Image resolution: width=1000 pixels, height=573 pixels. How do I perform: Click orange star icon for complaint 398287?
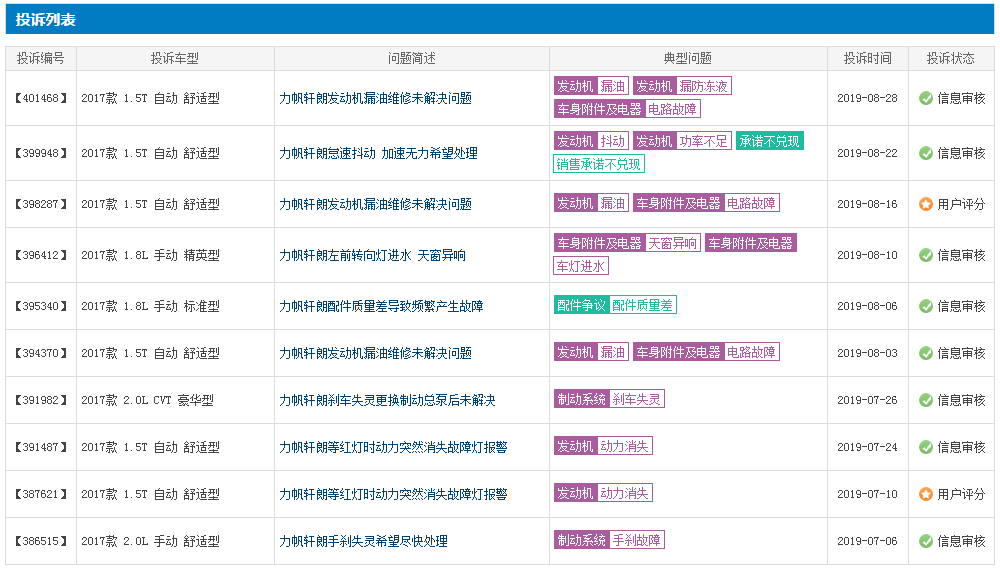pyautogui.click(x=926, y=204)
